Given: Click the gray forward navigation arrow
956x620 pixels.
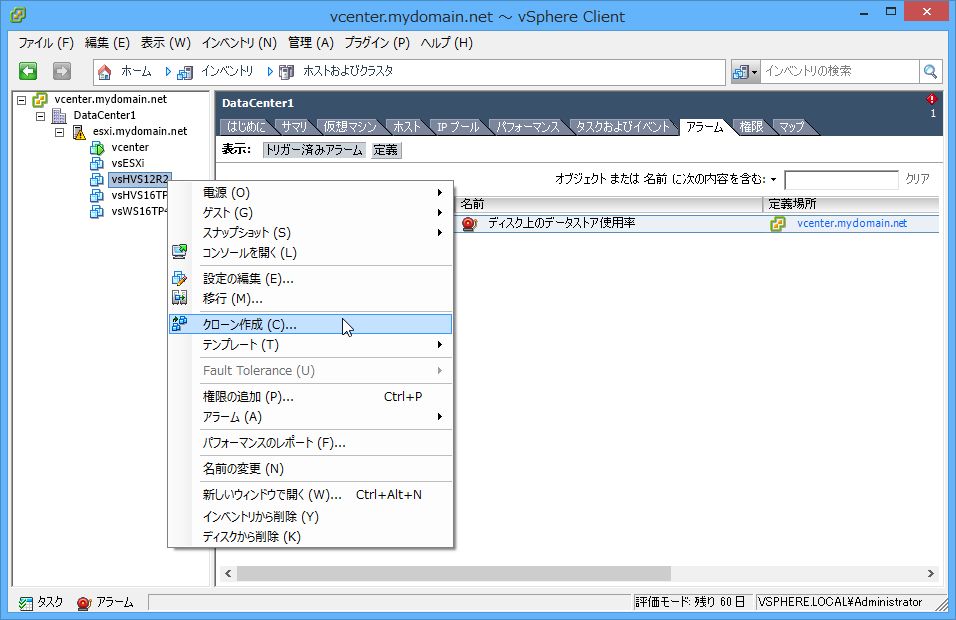Looking at the screenshot, I should coord(62,71).
